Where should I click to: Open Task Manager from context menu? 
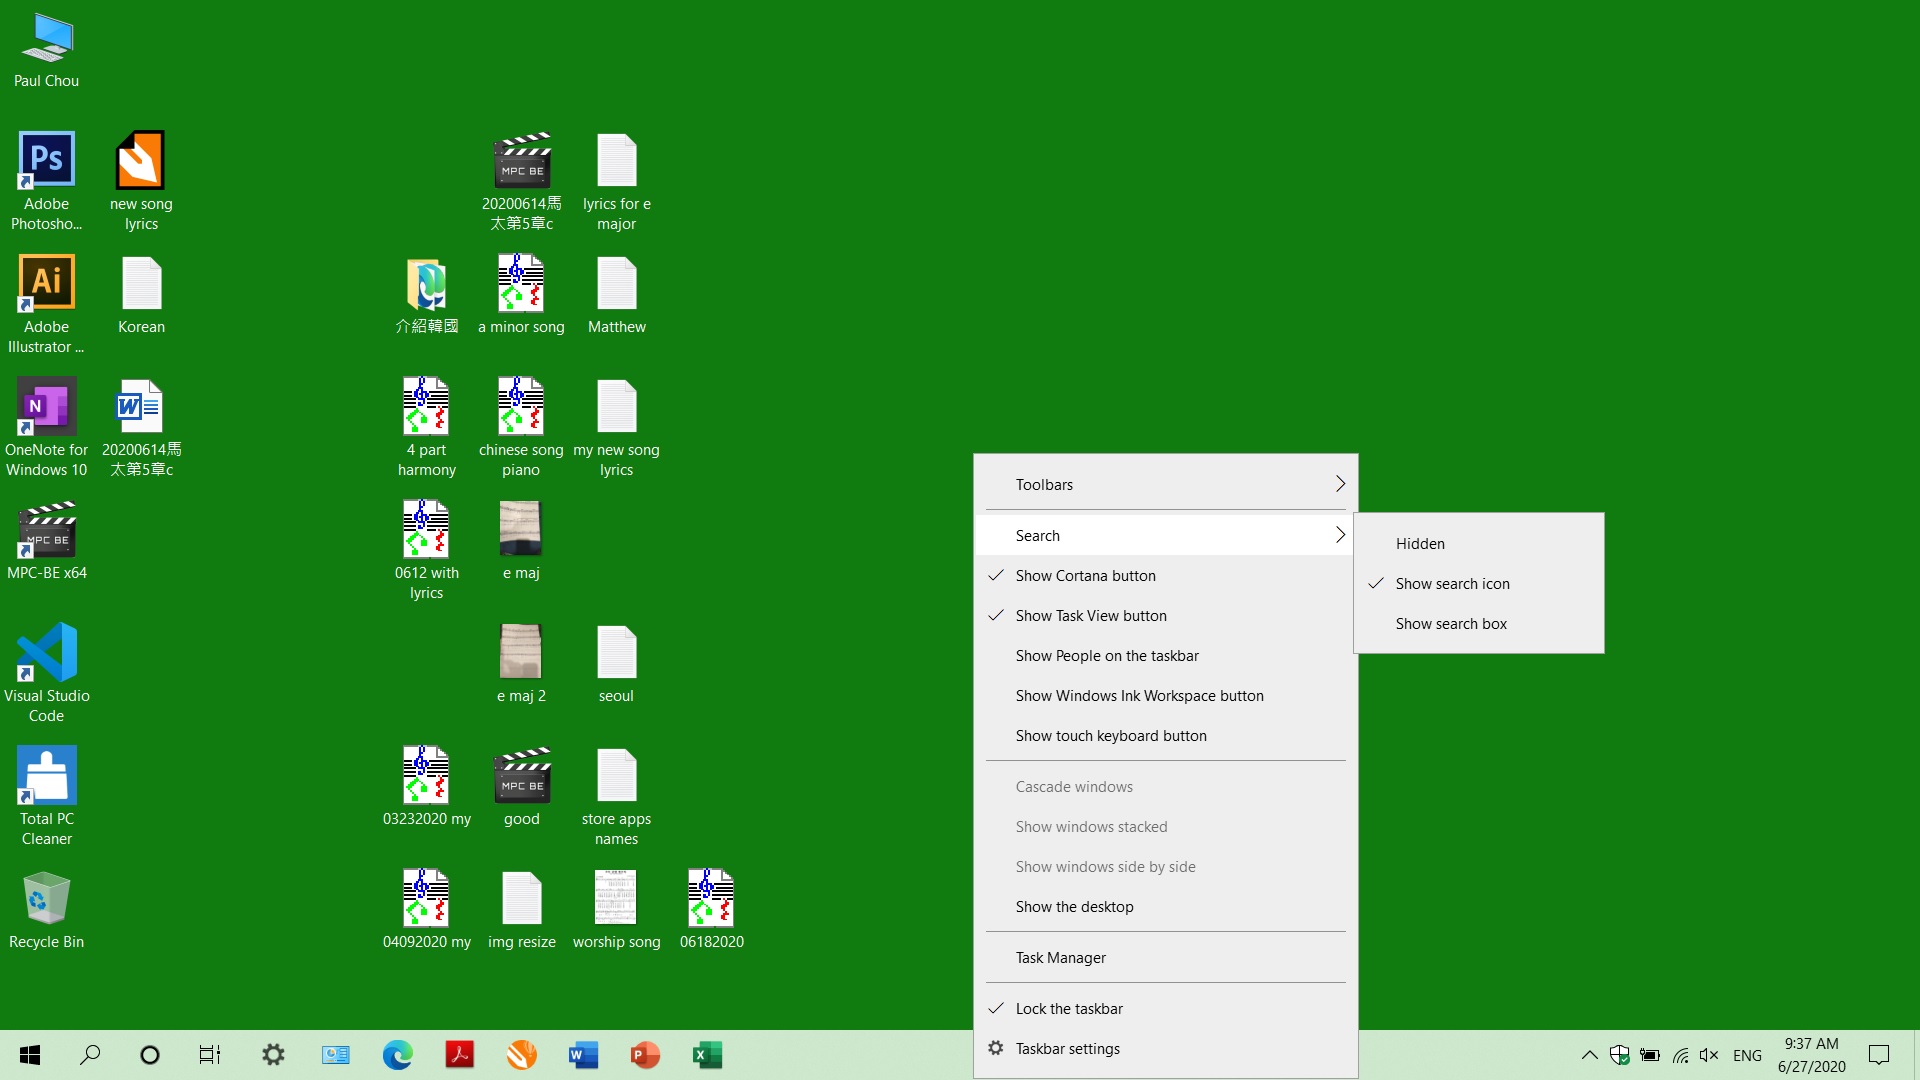pos(1060,958)
